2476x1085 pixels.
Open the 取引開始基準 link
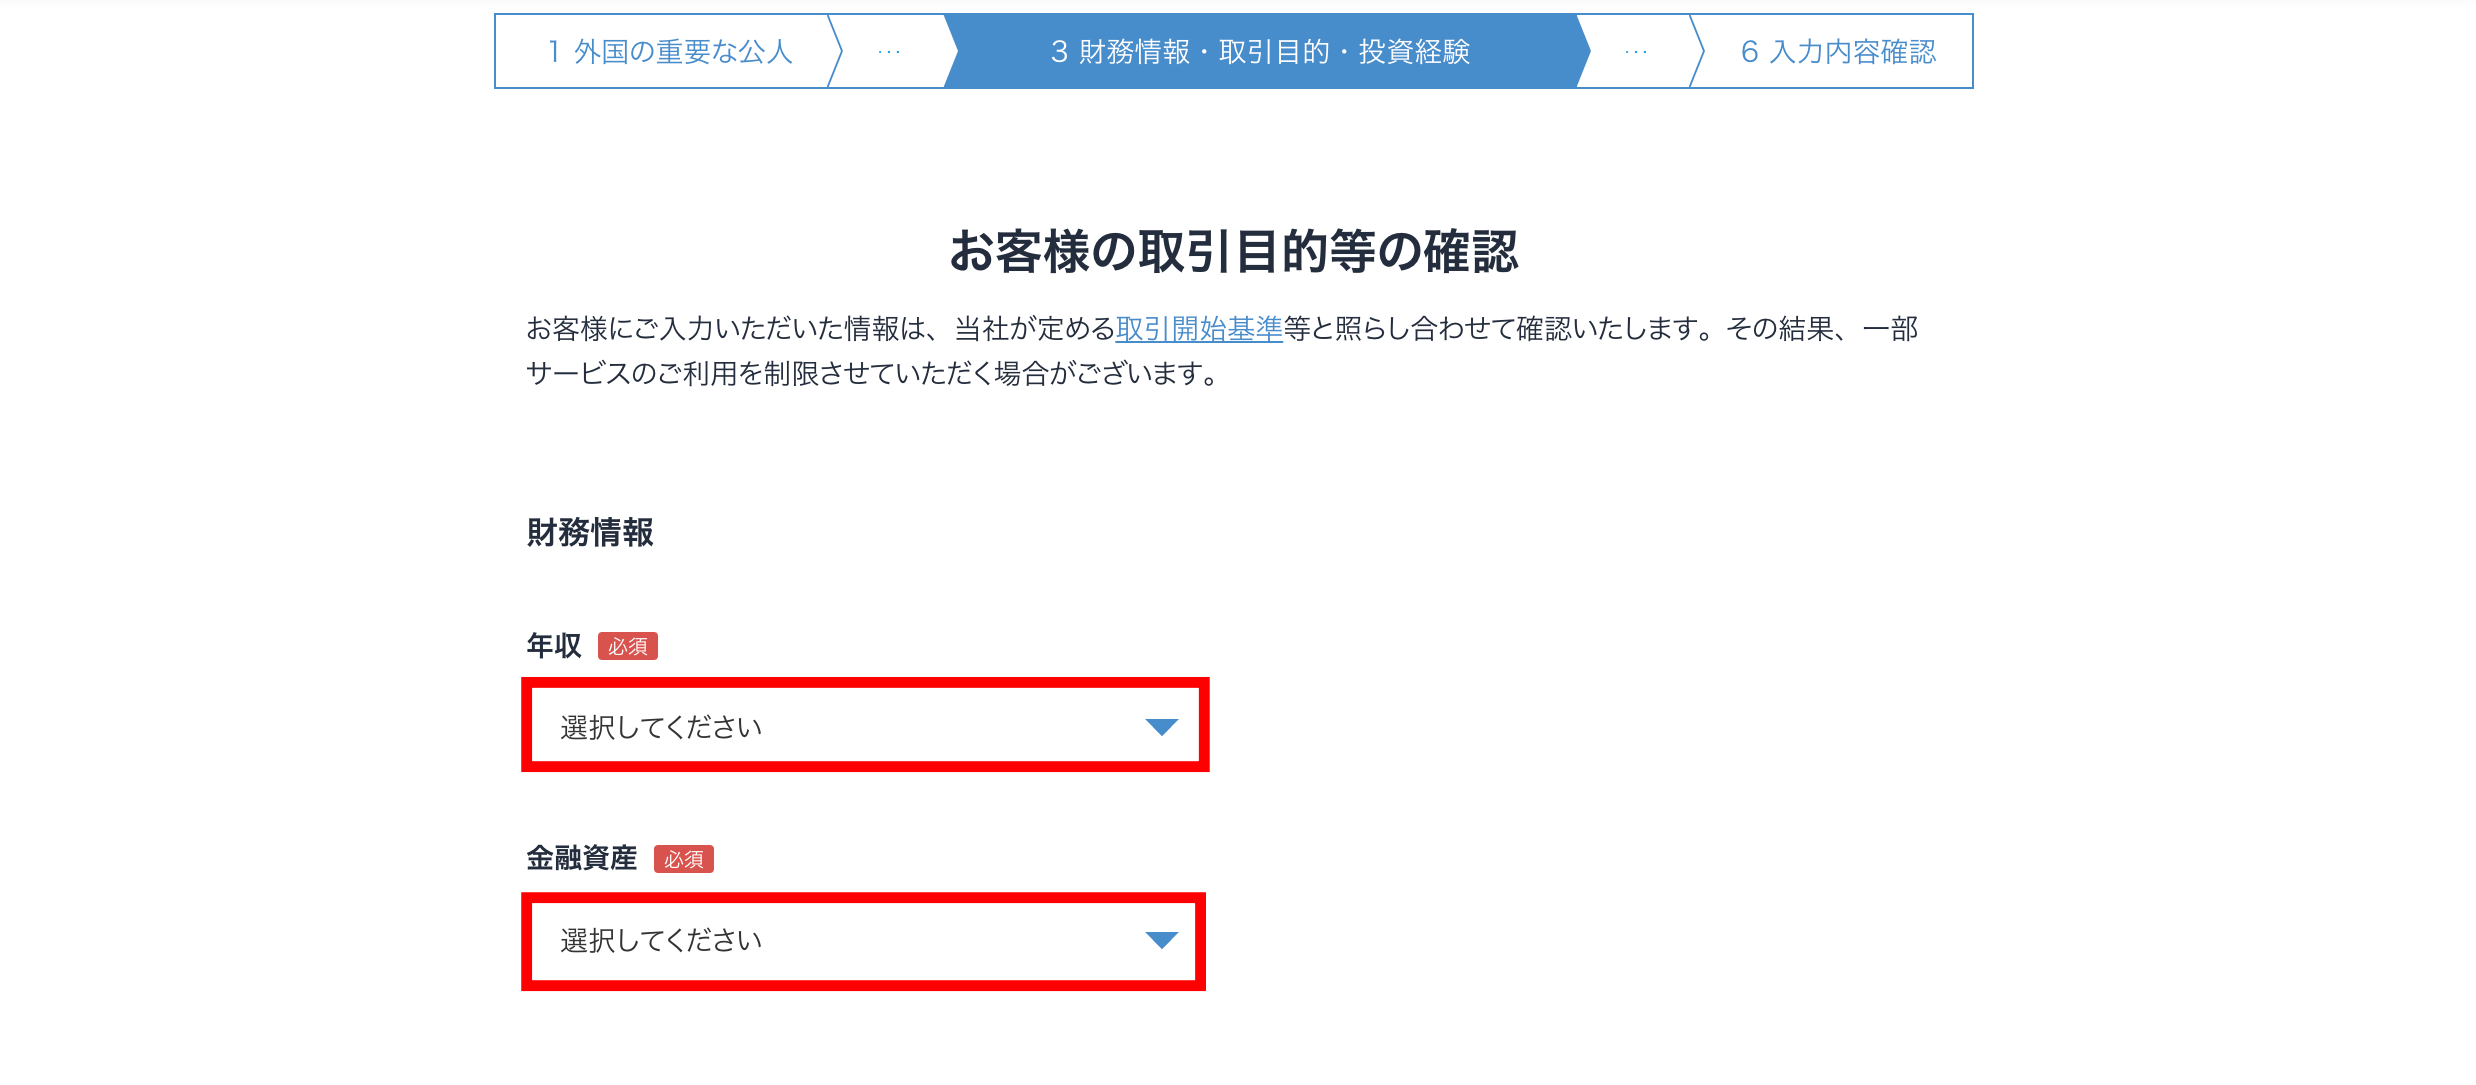[1198, 328]
